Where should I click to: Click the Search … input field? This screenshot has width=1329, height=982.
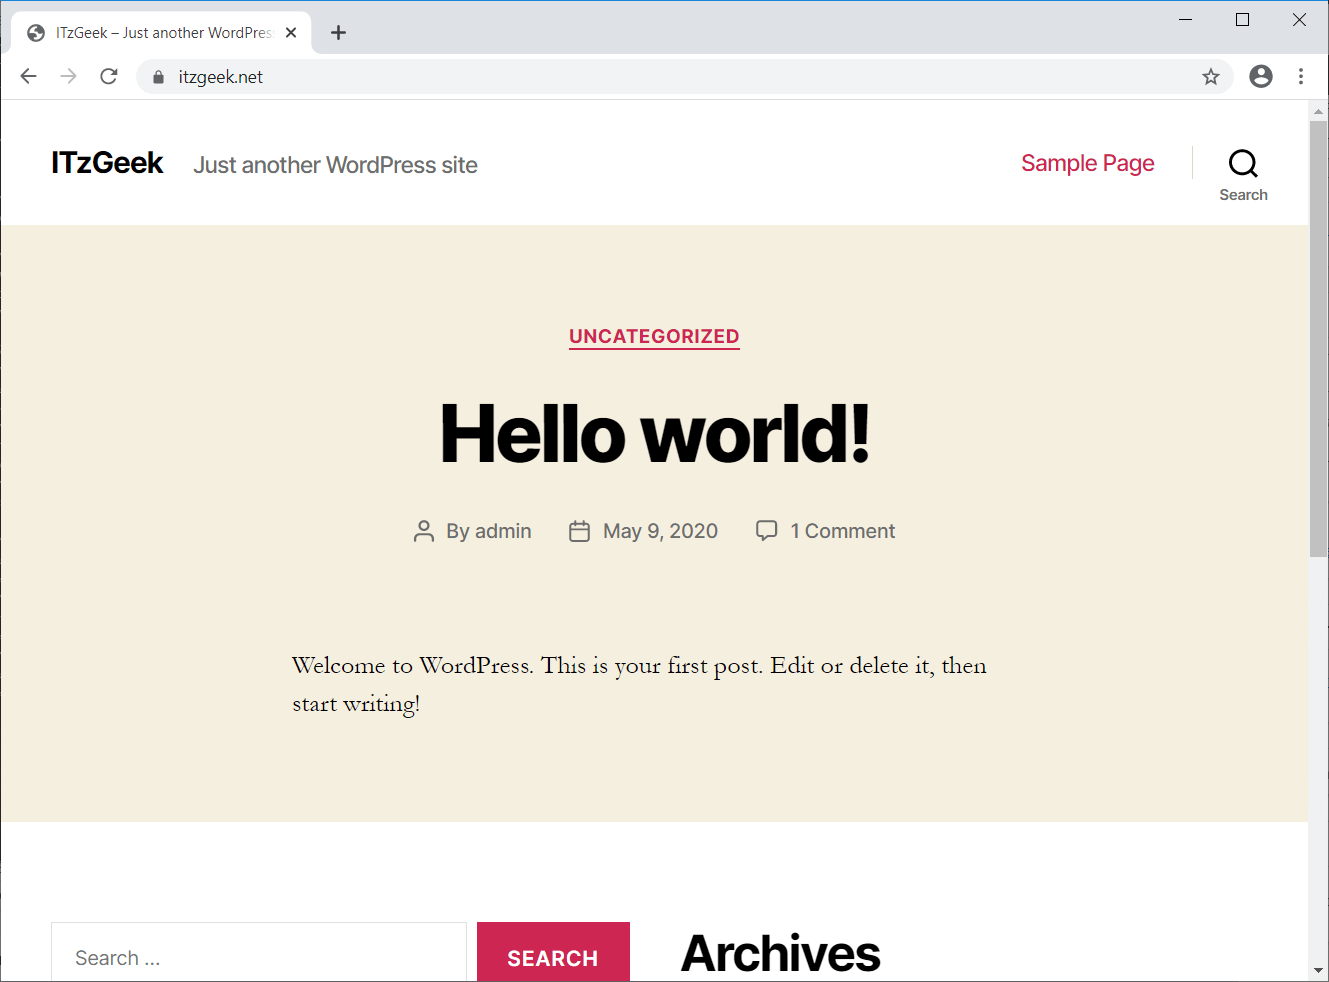pyautogui.click(x=259, y=952)
